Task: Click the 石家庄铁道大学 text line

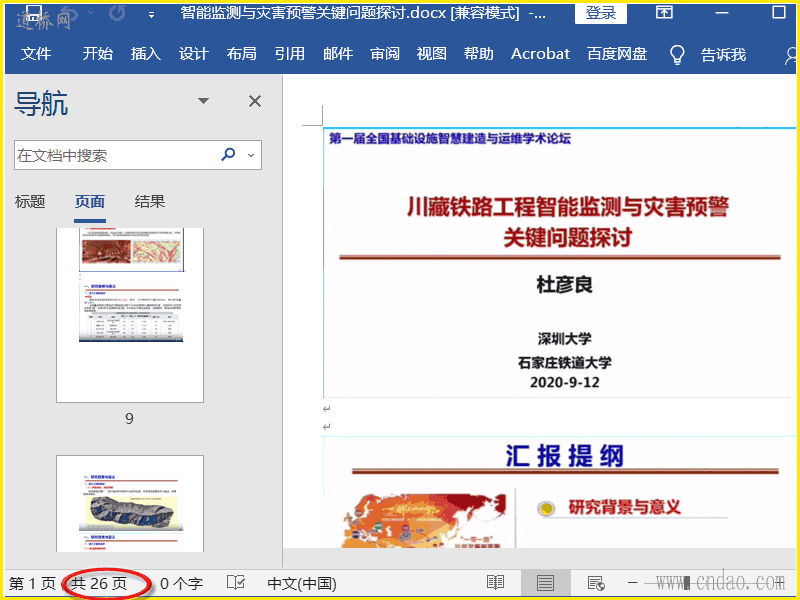Action: click(564, 363)
